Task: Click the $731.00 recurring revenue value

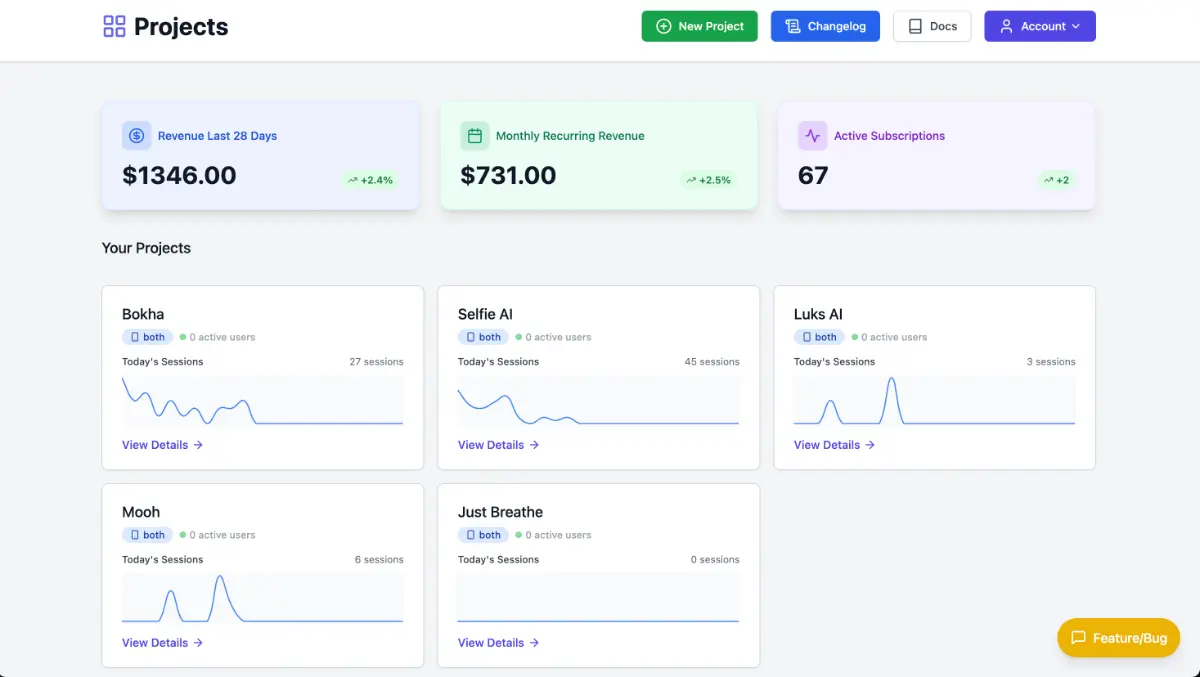Action: click(x=508, y=176)
